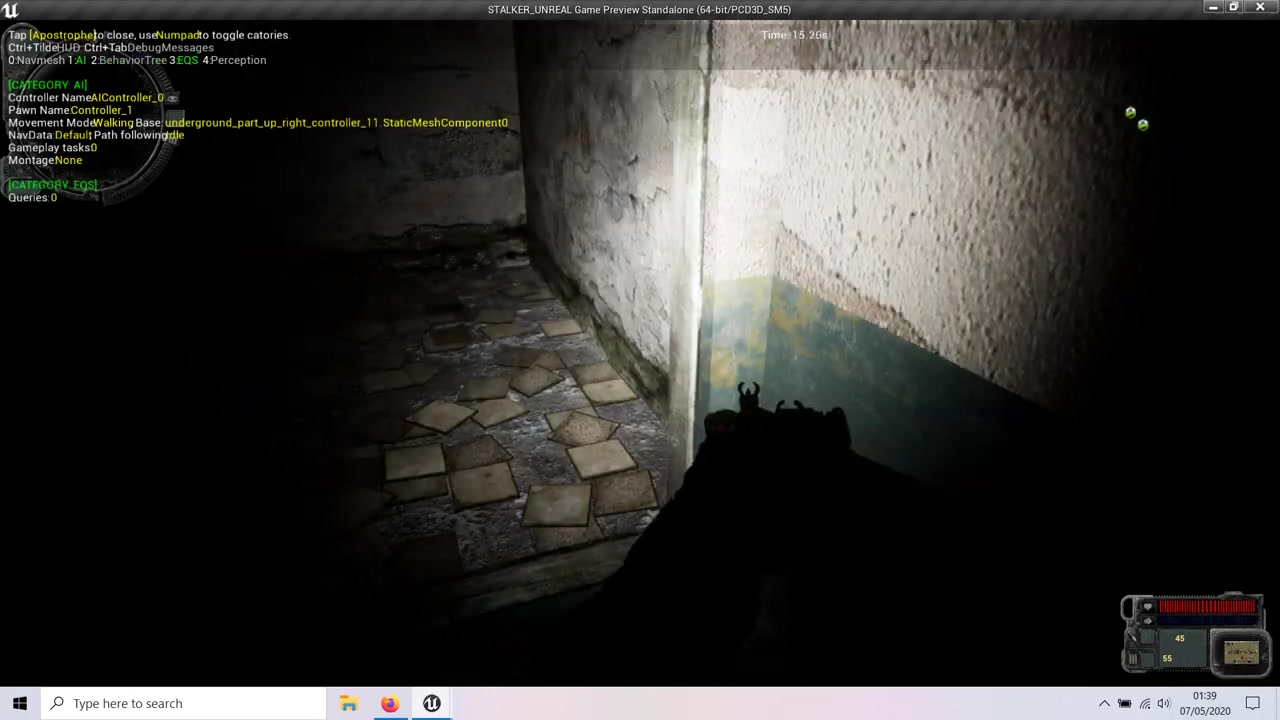Screen dimensions: 1280x720
Task: Click the Unreal Engine logo in the title bar
Action: 10,10
